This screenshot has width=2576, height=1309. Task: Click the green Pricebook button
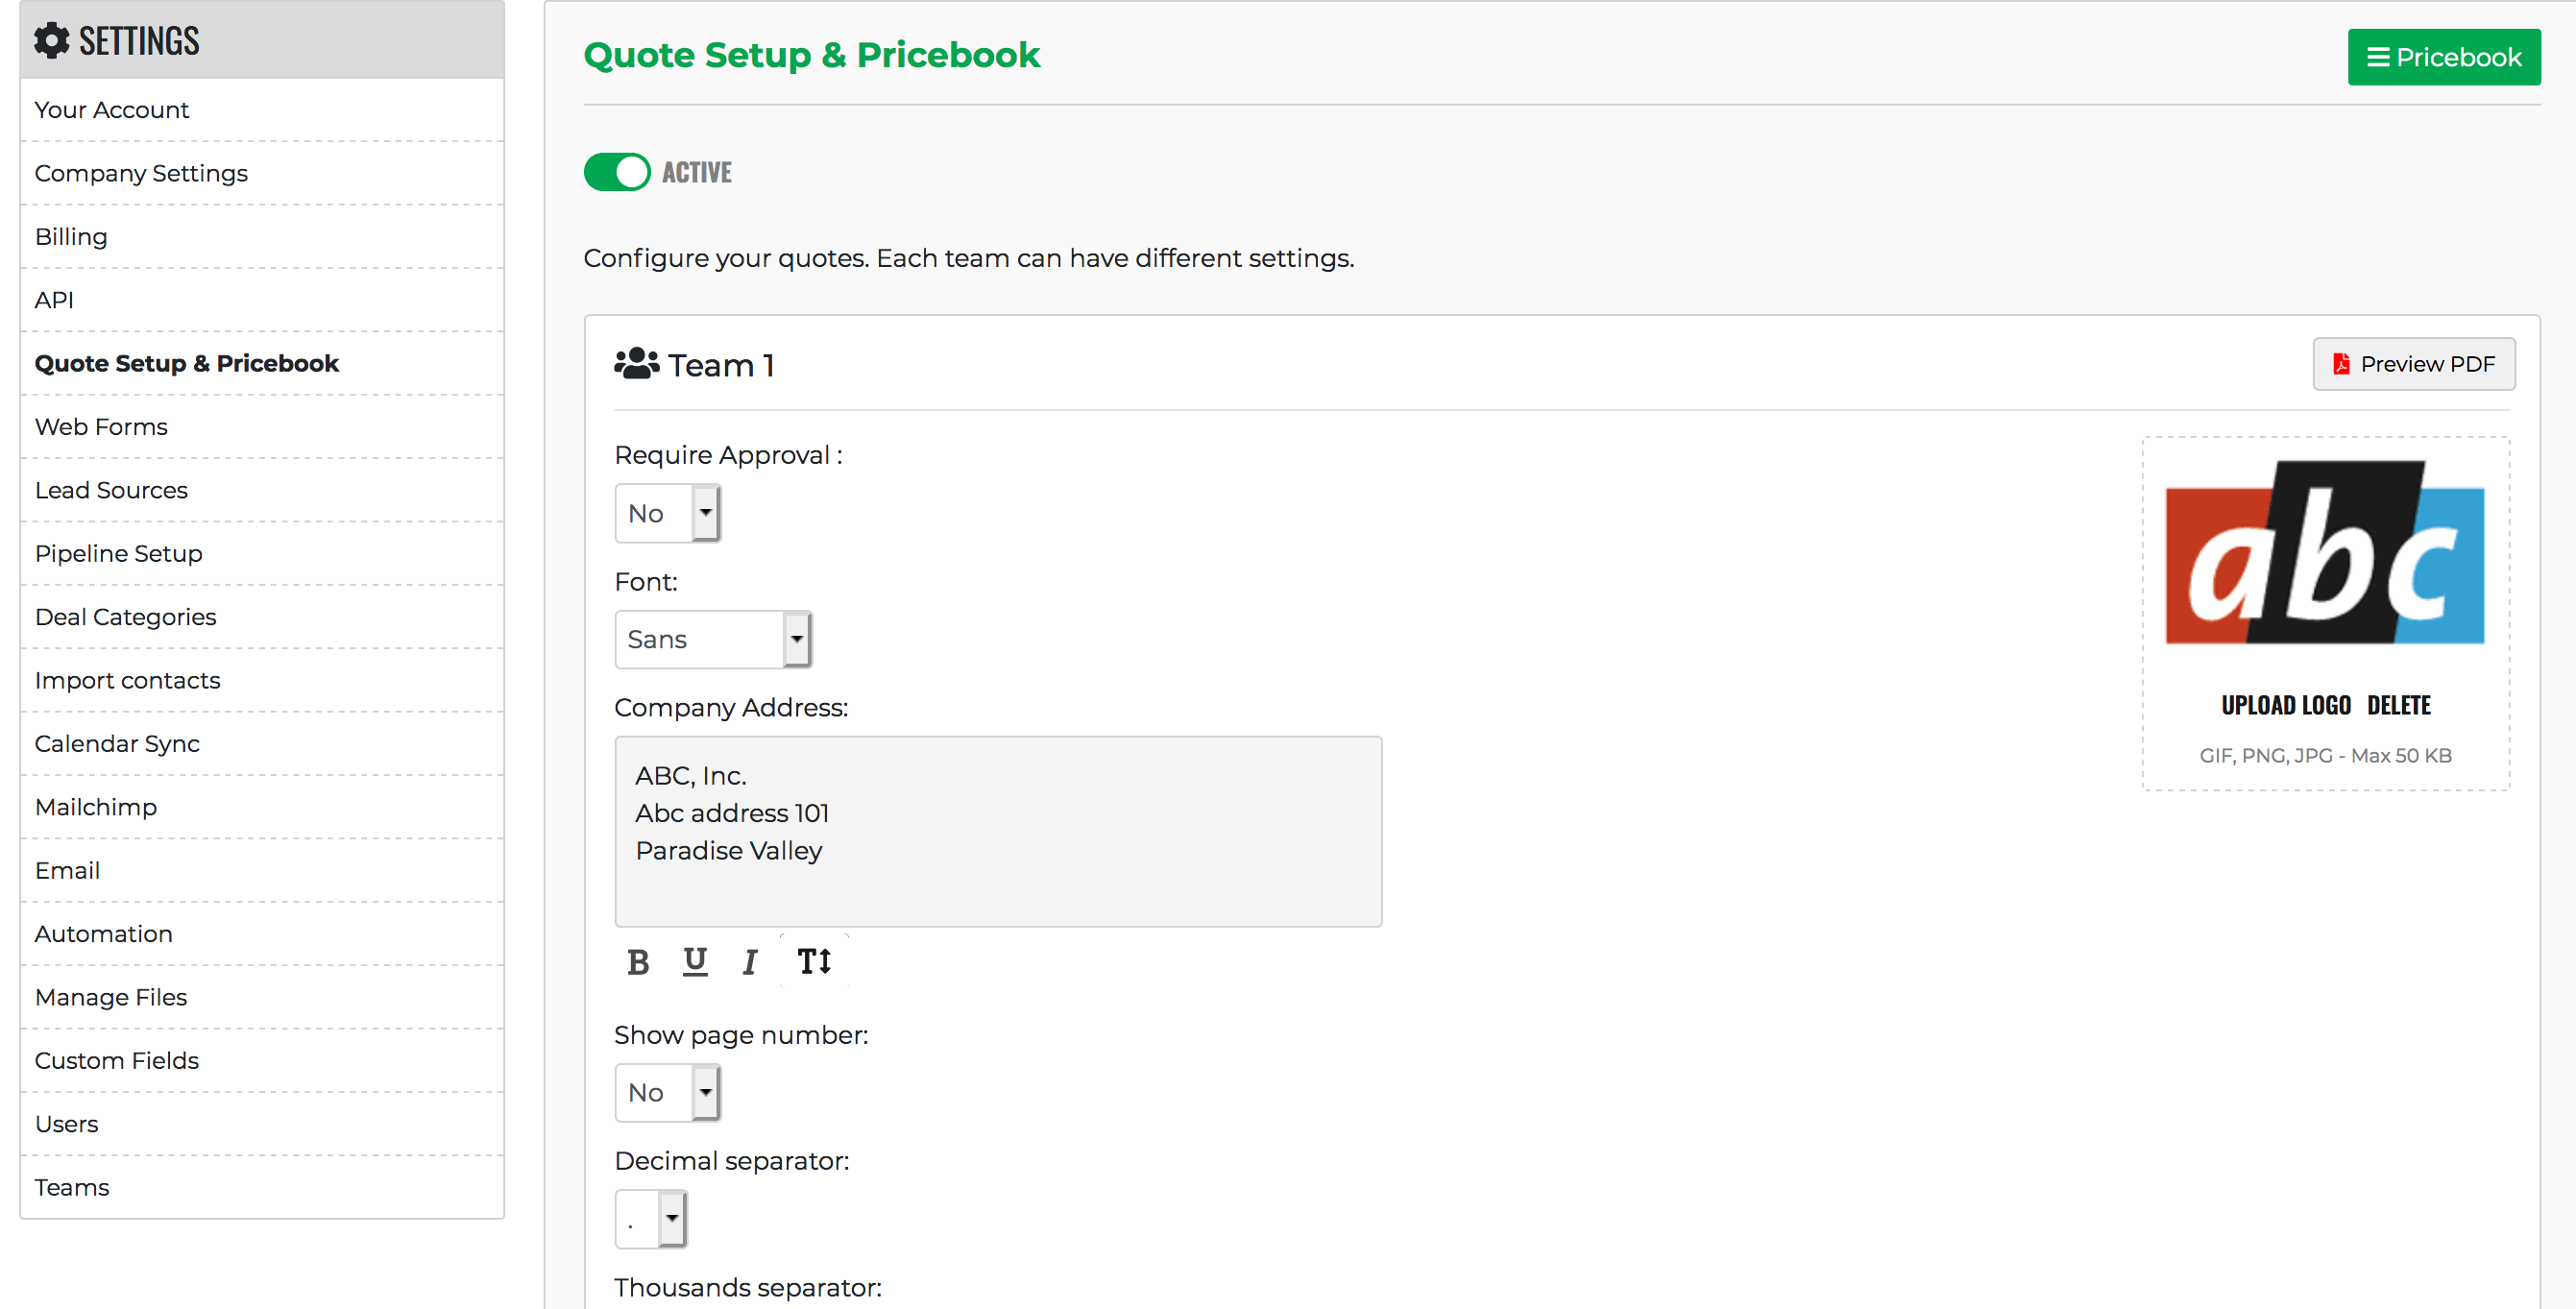pyautogui.click(x=2443, y=57)
